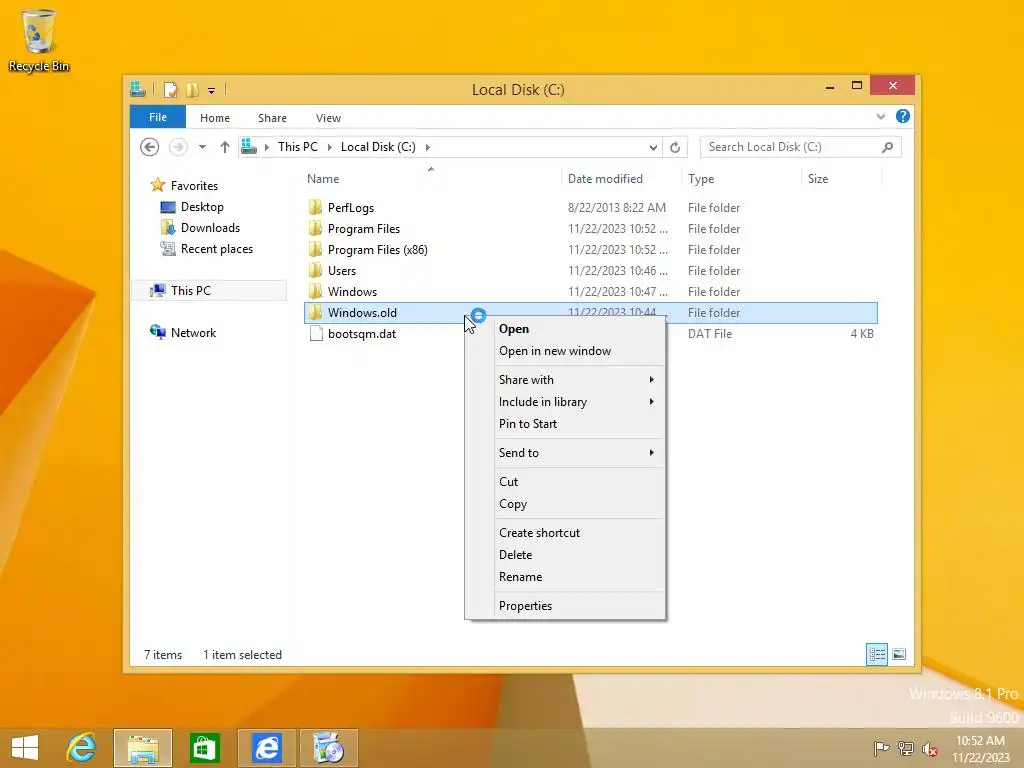
Task: Open the Windows Store taskbar icon
Action: pyautogui.click(x=204, y=748)
